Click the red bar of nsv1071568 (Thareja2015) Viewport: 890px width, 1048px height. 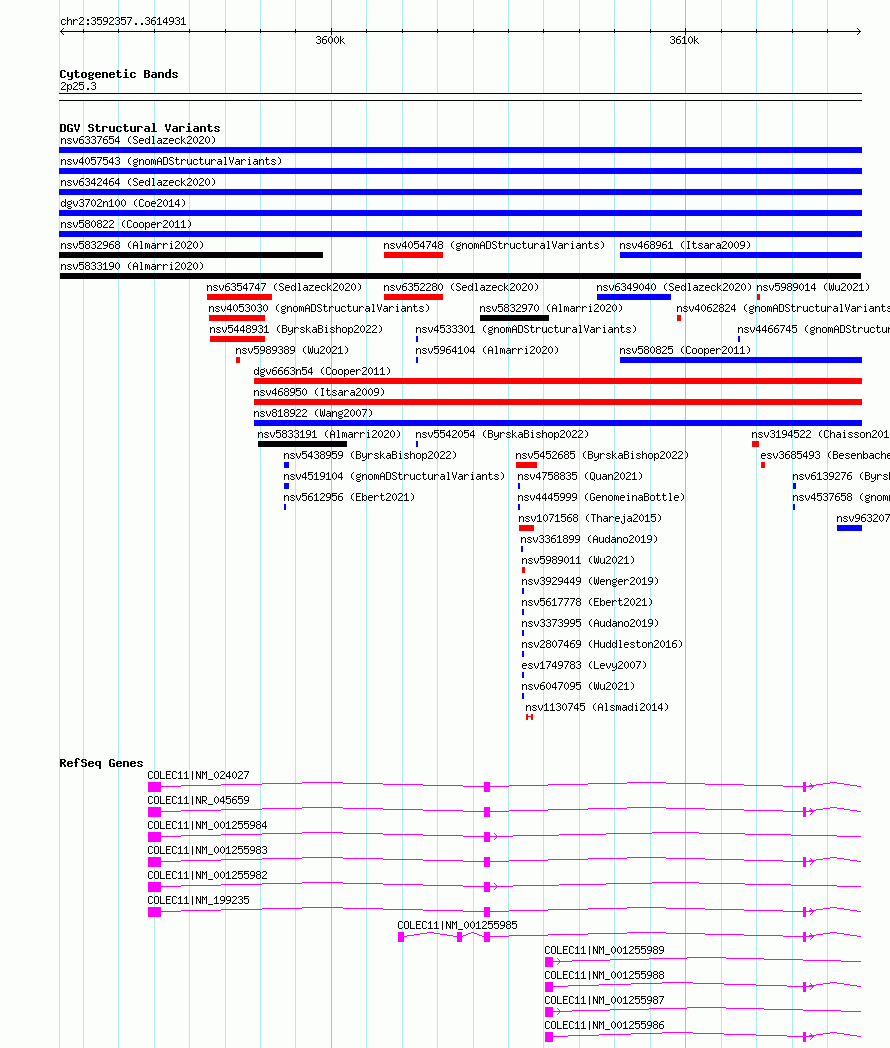tap(527, 528)
